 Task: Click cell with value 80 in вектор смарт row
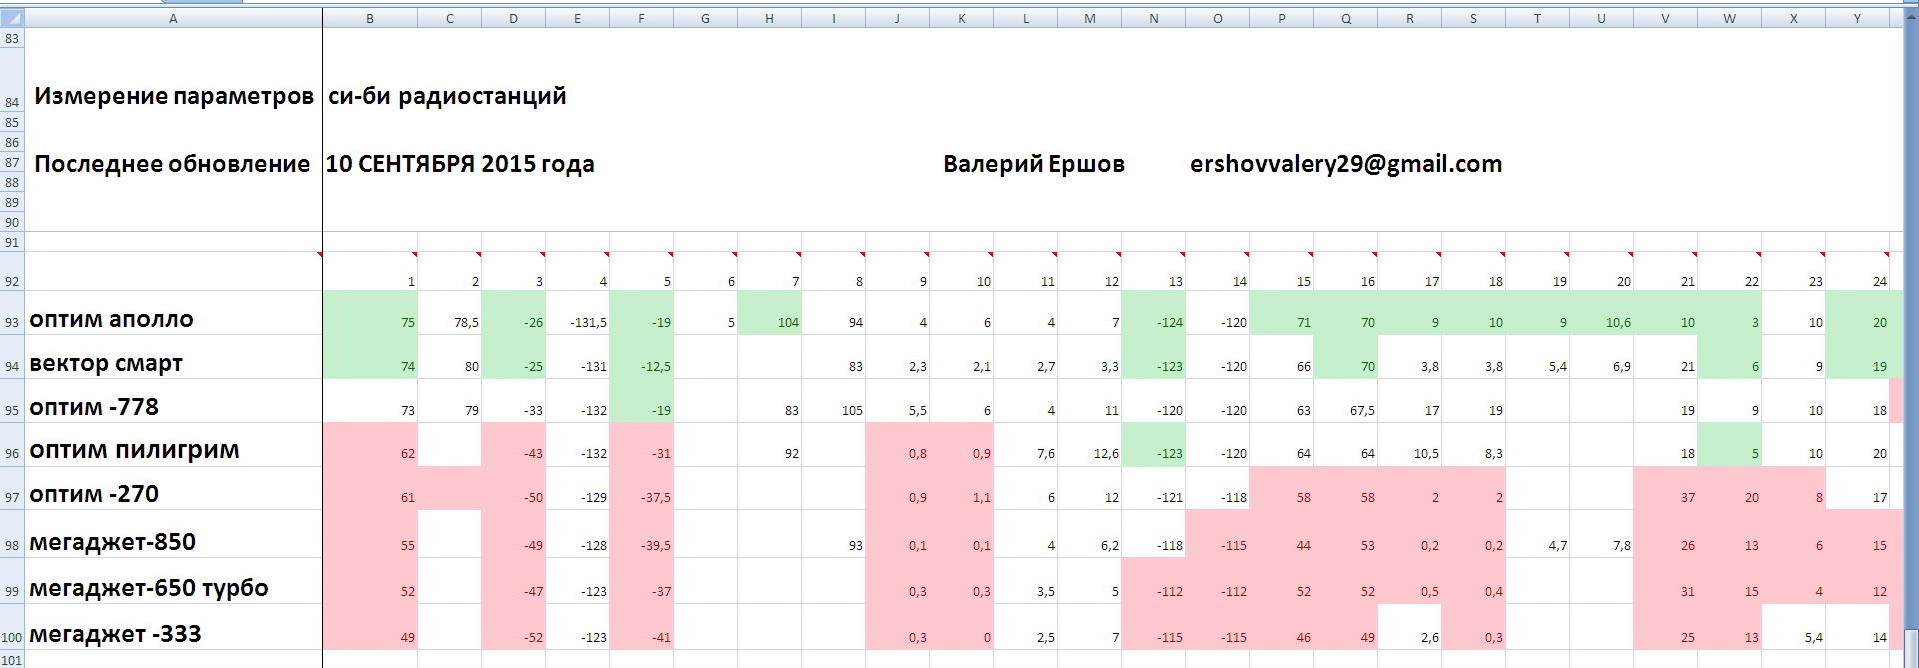click(x=449, y=357)
